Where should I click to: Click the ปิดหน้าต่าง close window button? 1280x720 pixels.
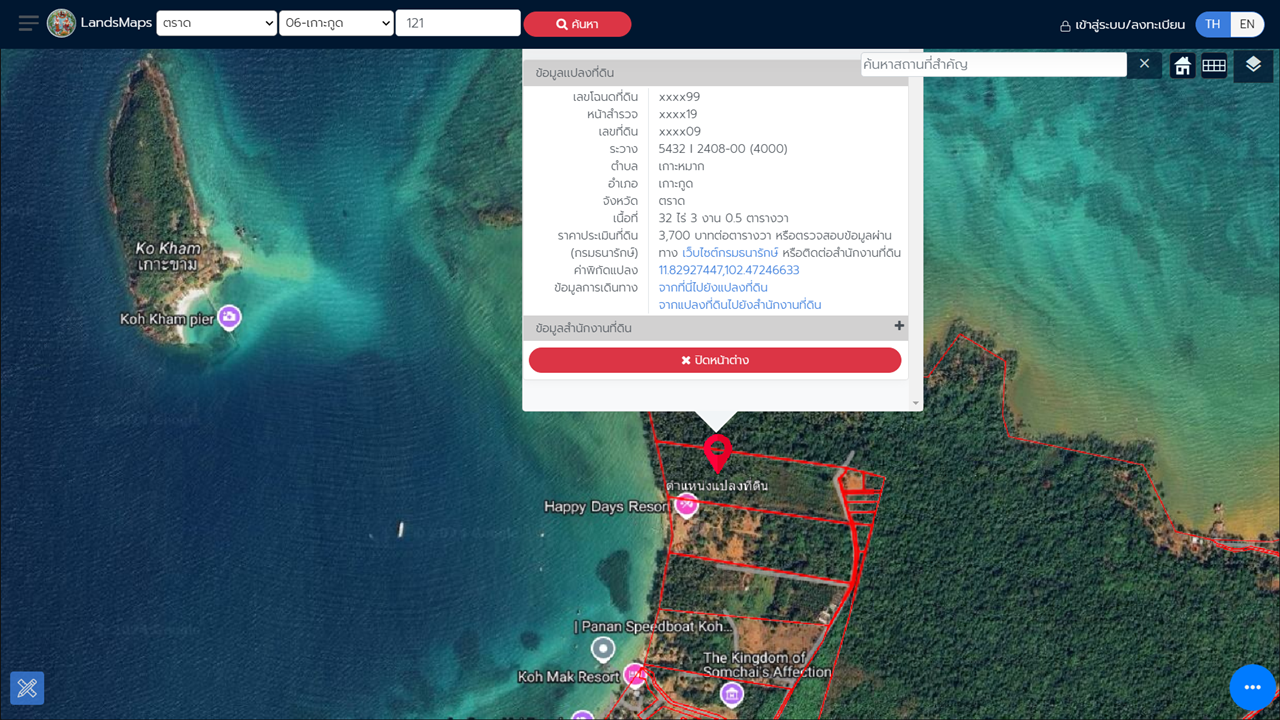click(x=715, y=360)
